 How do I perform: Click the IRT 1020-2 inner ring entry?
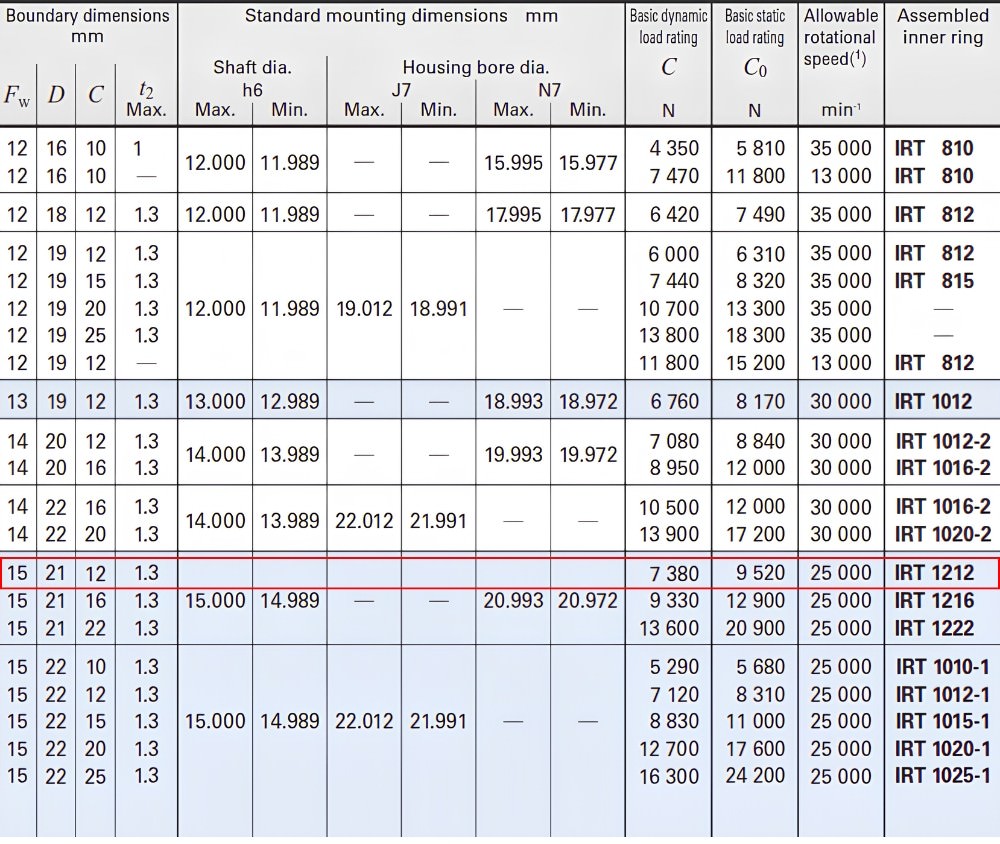[943, 533]
